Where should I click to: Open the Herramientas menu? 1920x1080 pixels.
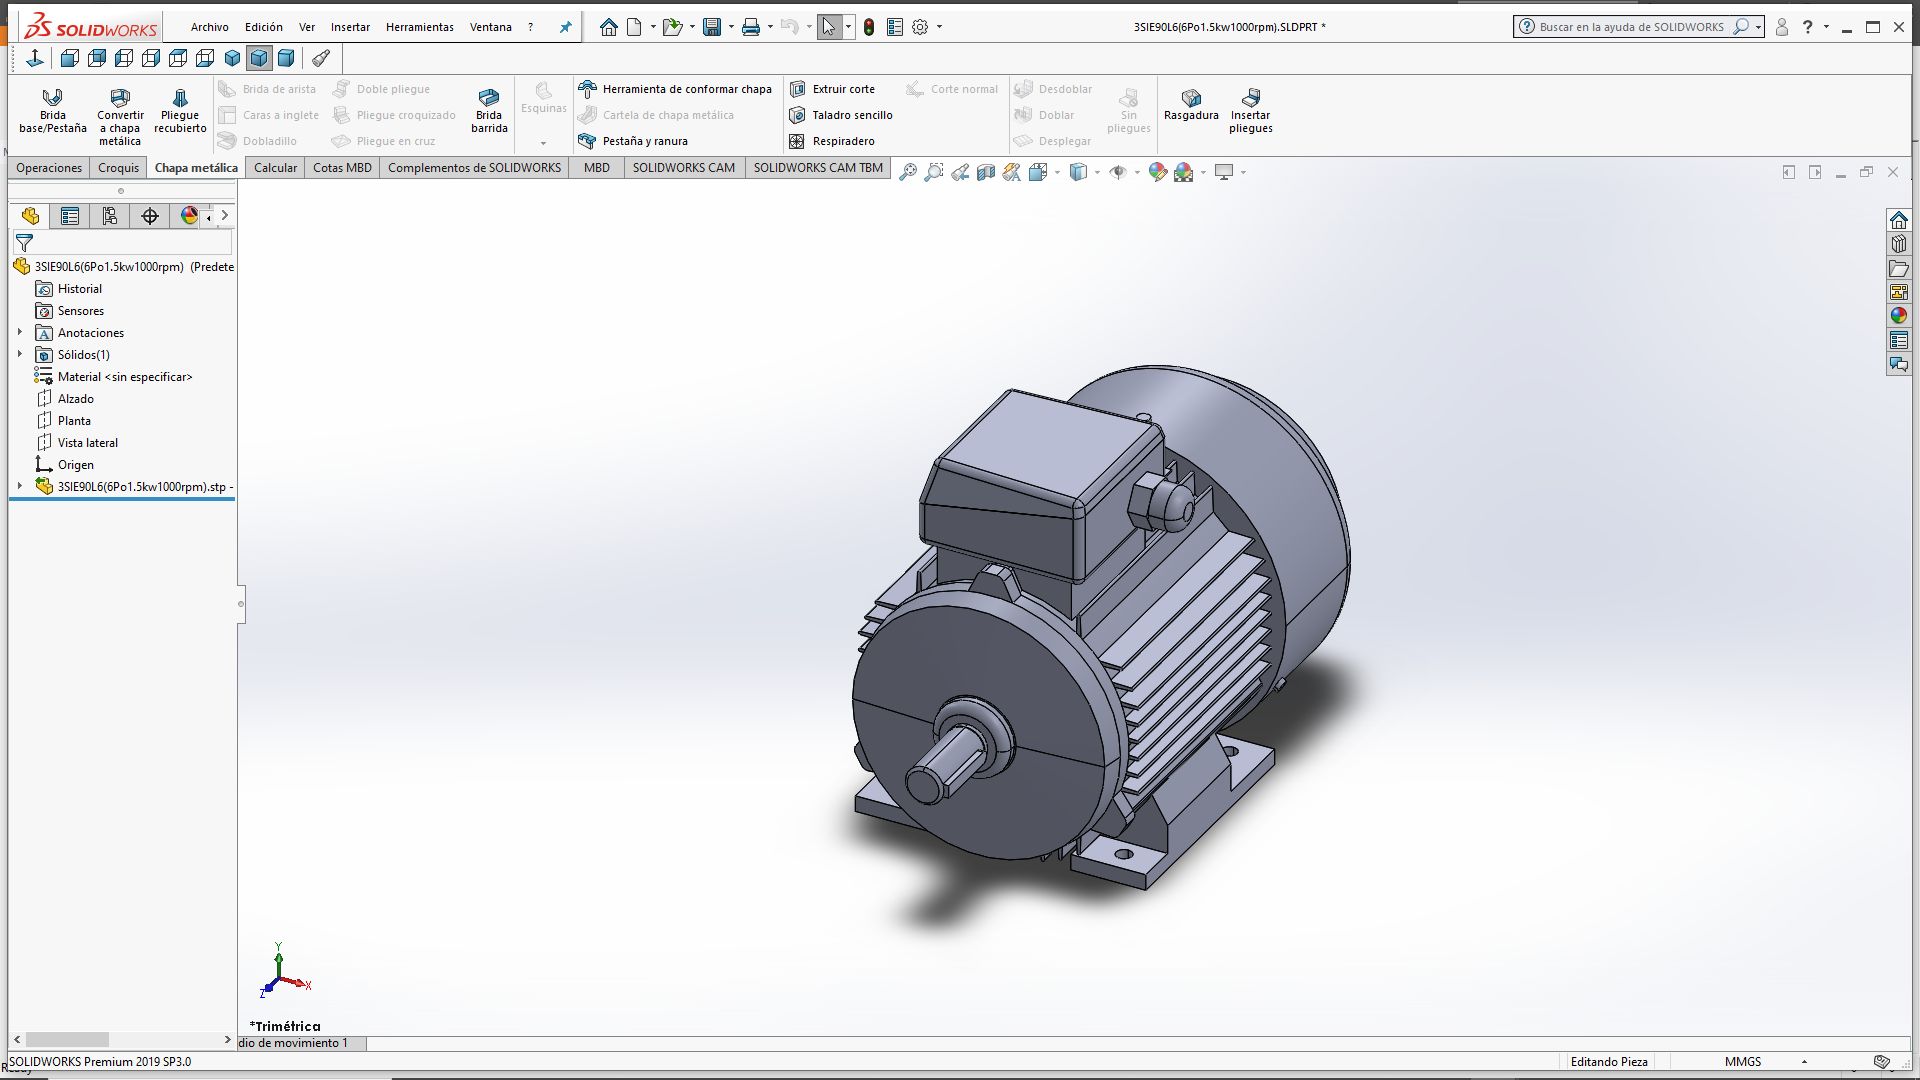(419, 27)
